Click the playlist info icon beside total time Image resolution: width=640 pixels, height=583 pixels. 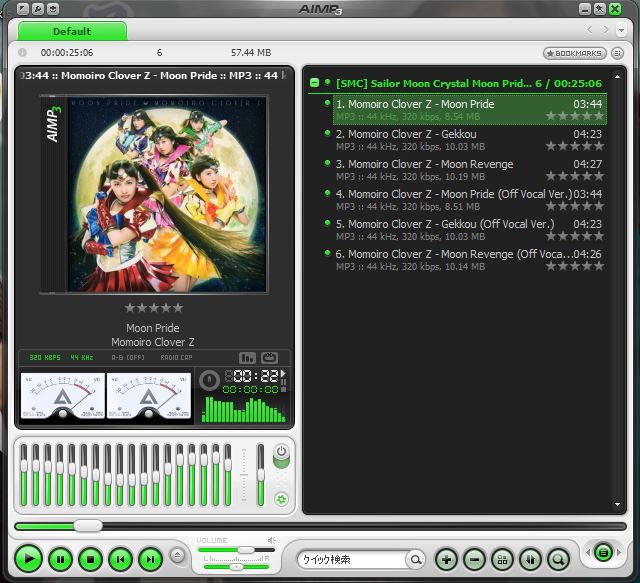pyautogui.click(x=22, y=52)
